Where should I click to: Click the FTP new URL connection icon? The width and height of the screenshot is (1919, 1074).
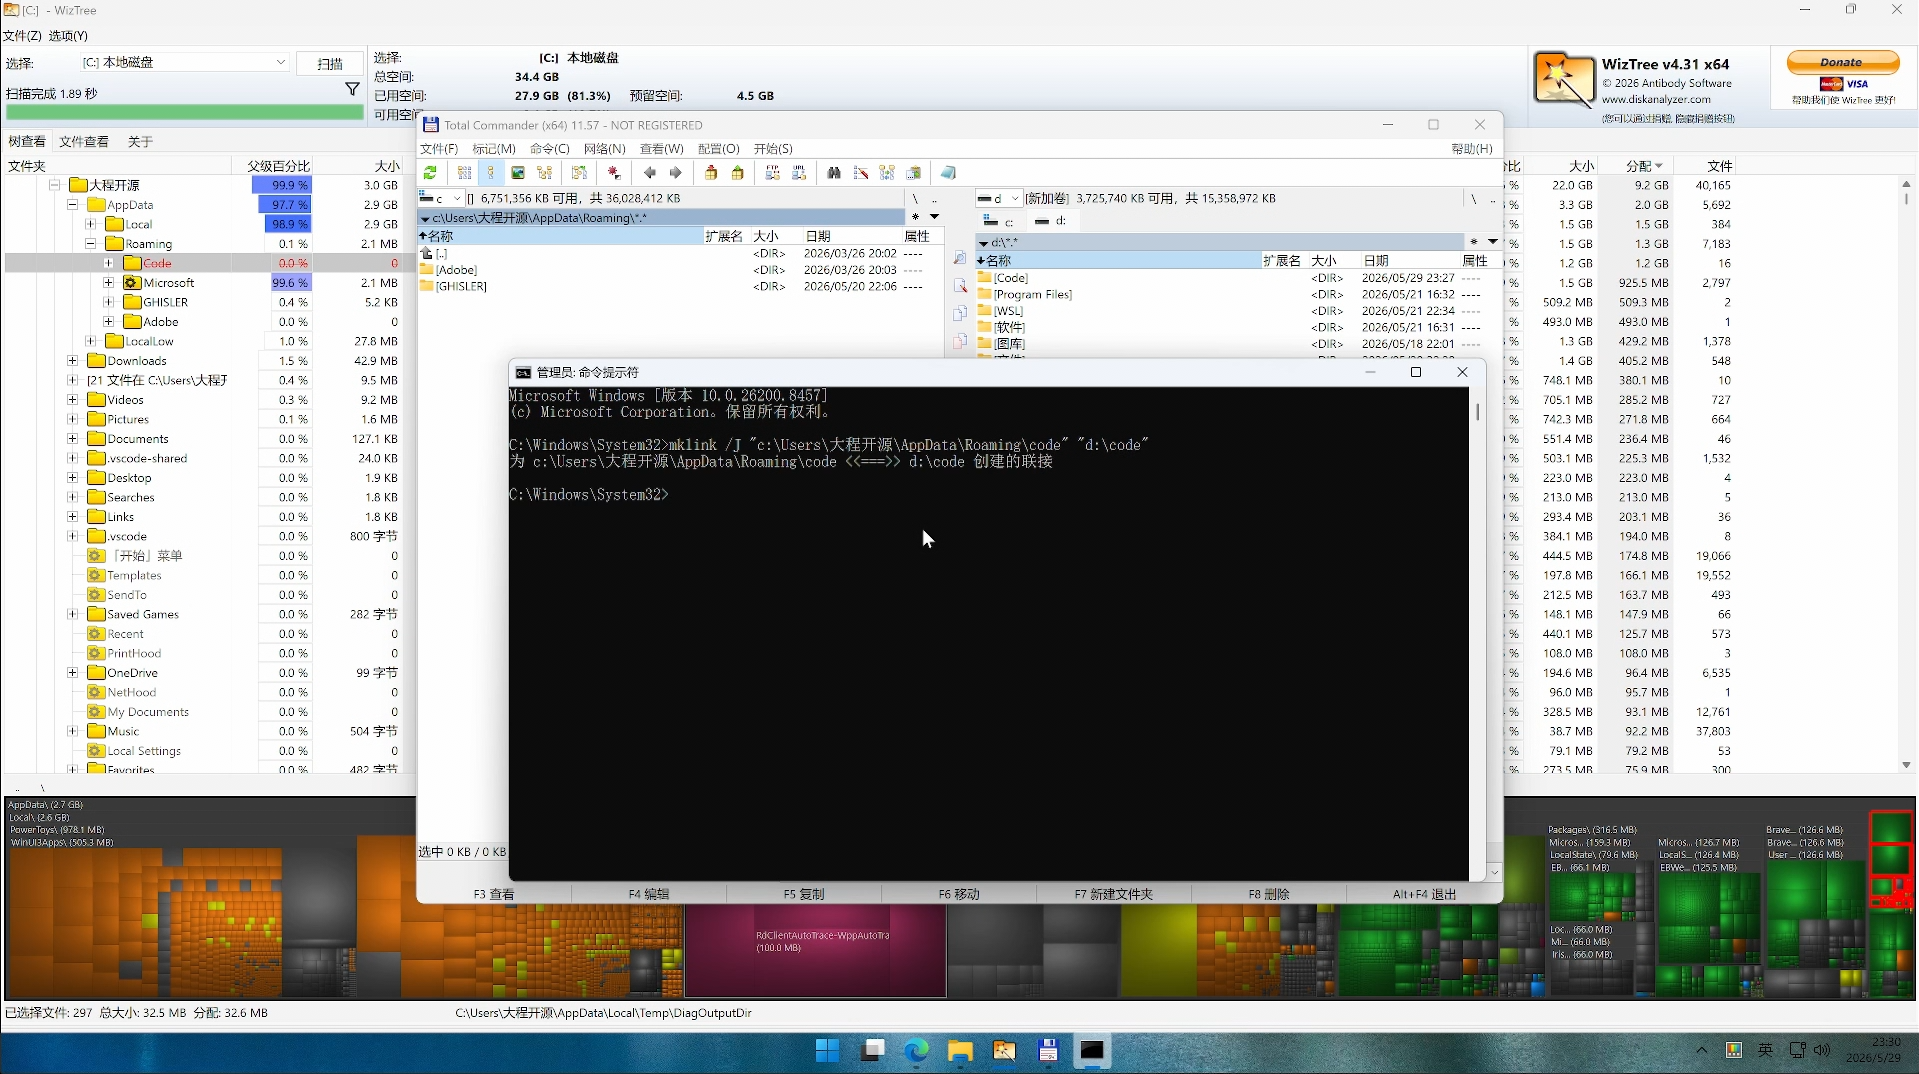[x=799, y=173]
